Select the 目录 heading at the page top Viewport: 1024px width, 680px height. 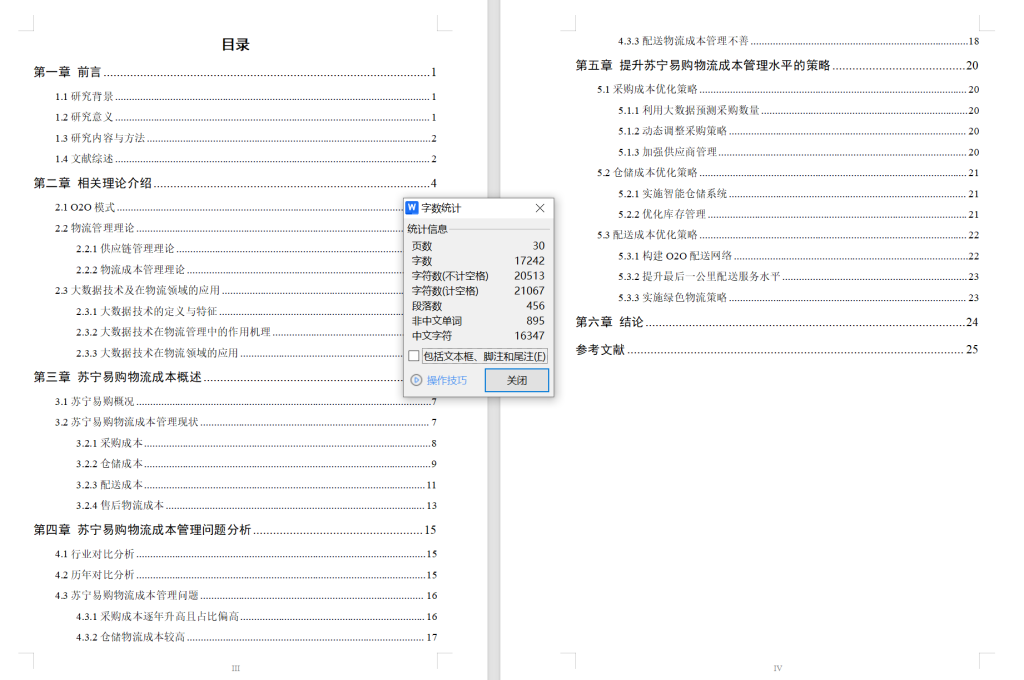234,44
